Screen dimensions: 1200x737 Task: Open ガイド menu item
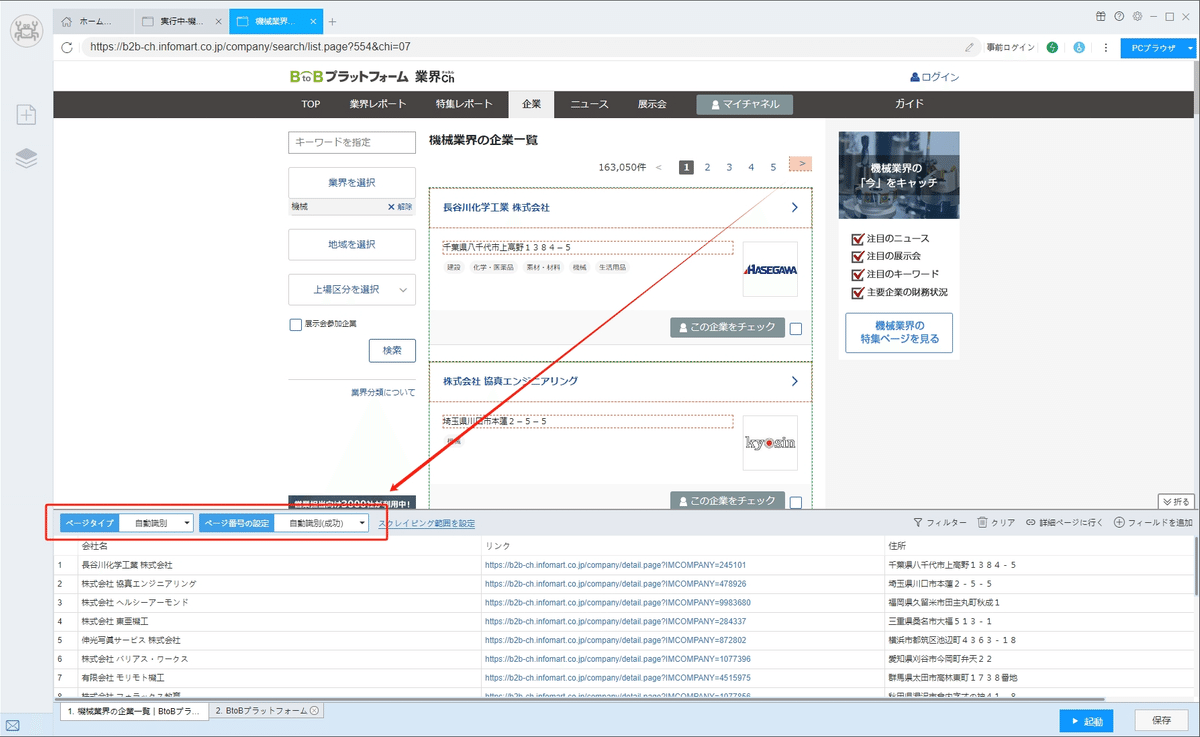click(x=909, y=104)
